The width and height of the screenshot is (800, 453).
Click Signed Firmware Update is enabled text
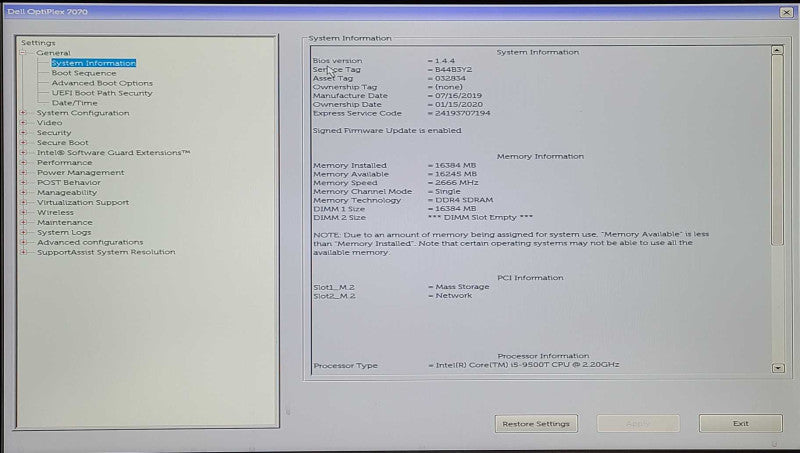pyautogui.click(x=387, y=131)
